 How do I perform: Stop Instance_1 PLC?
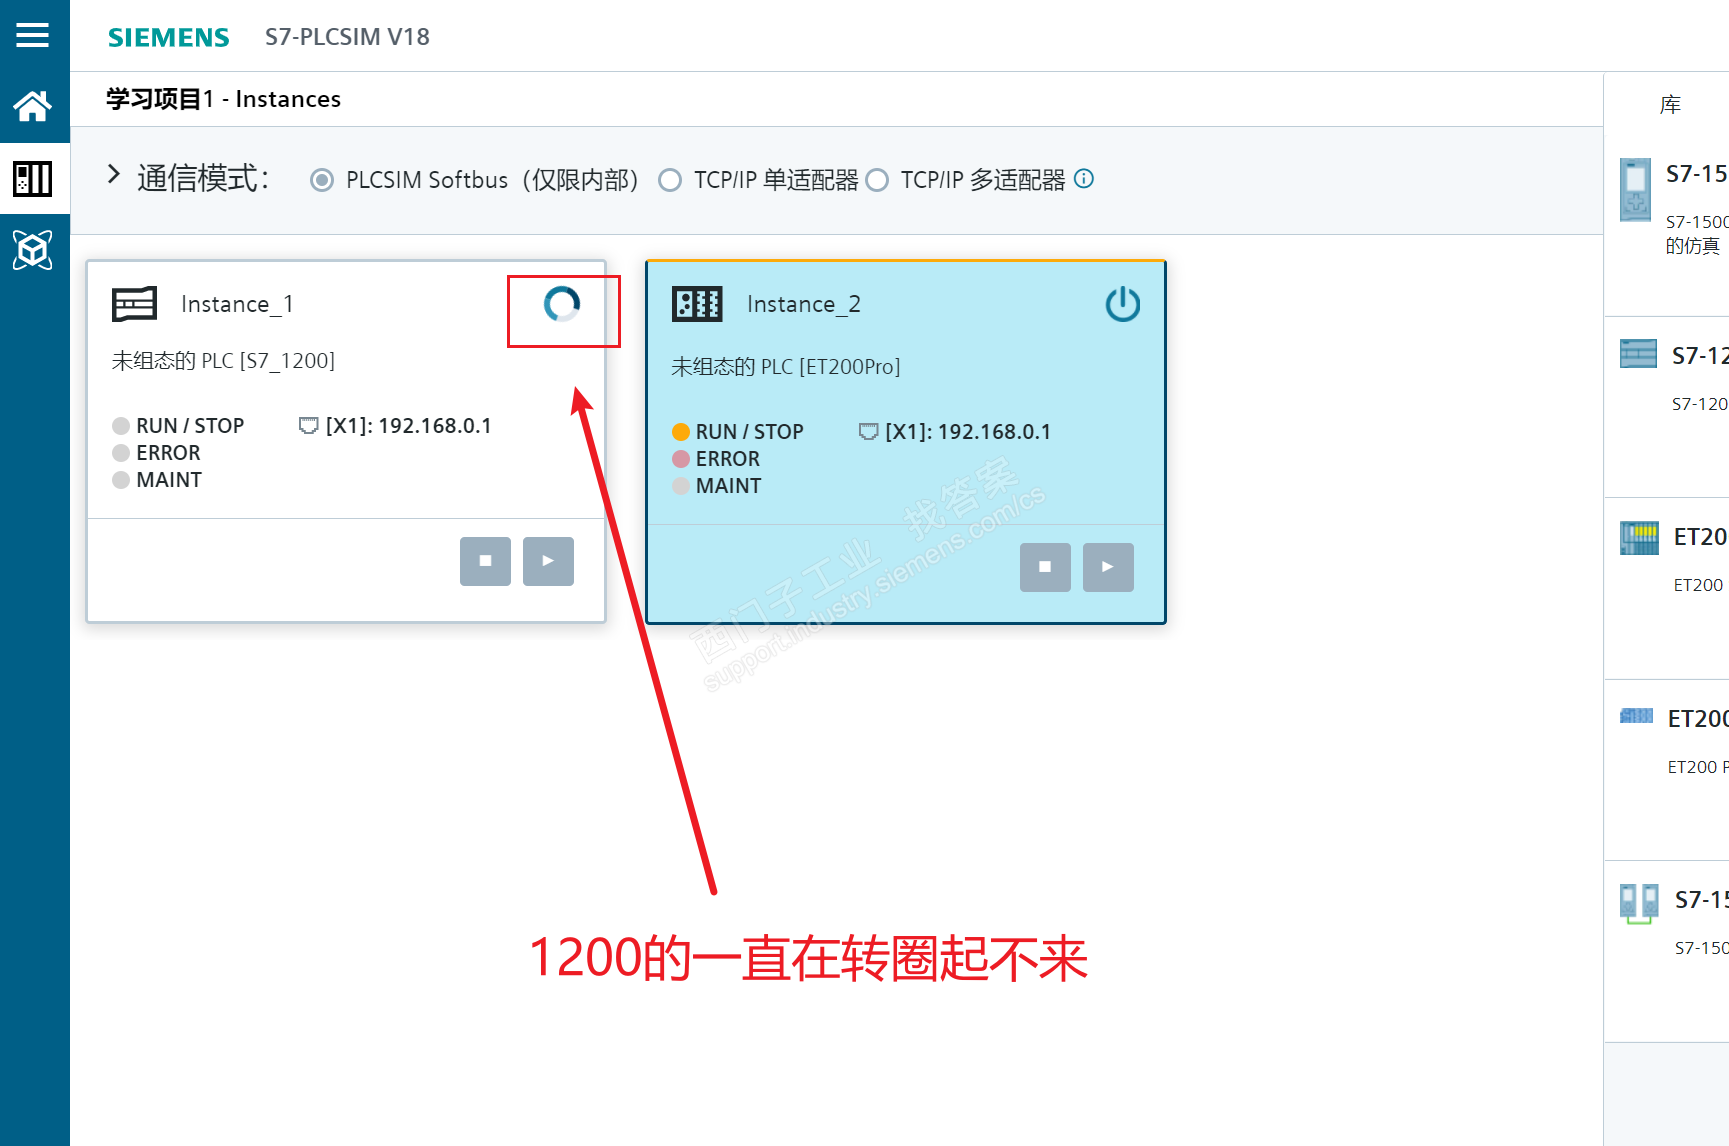pyautogui.click(x=485, y=561)
